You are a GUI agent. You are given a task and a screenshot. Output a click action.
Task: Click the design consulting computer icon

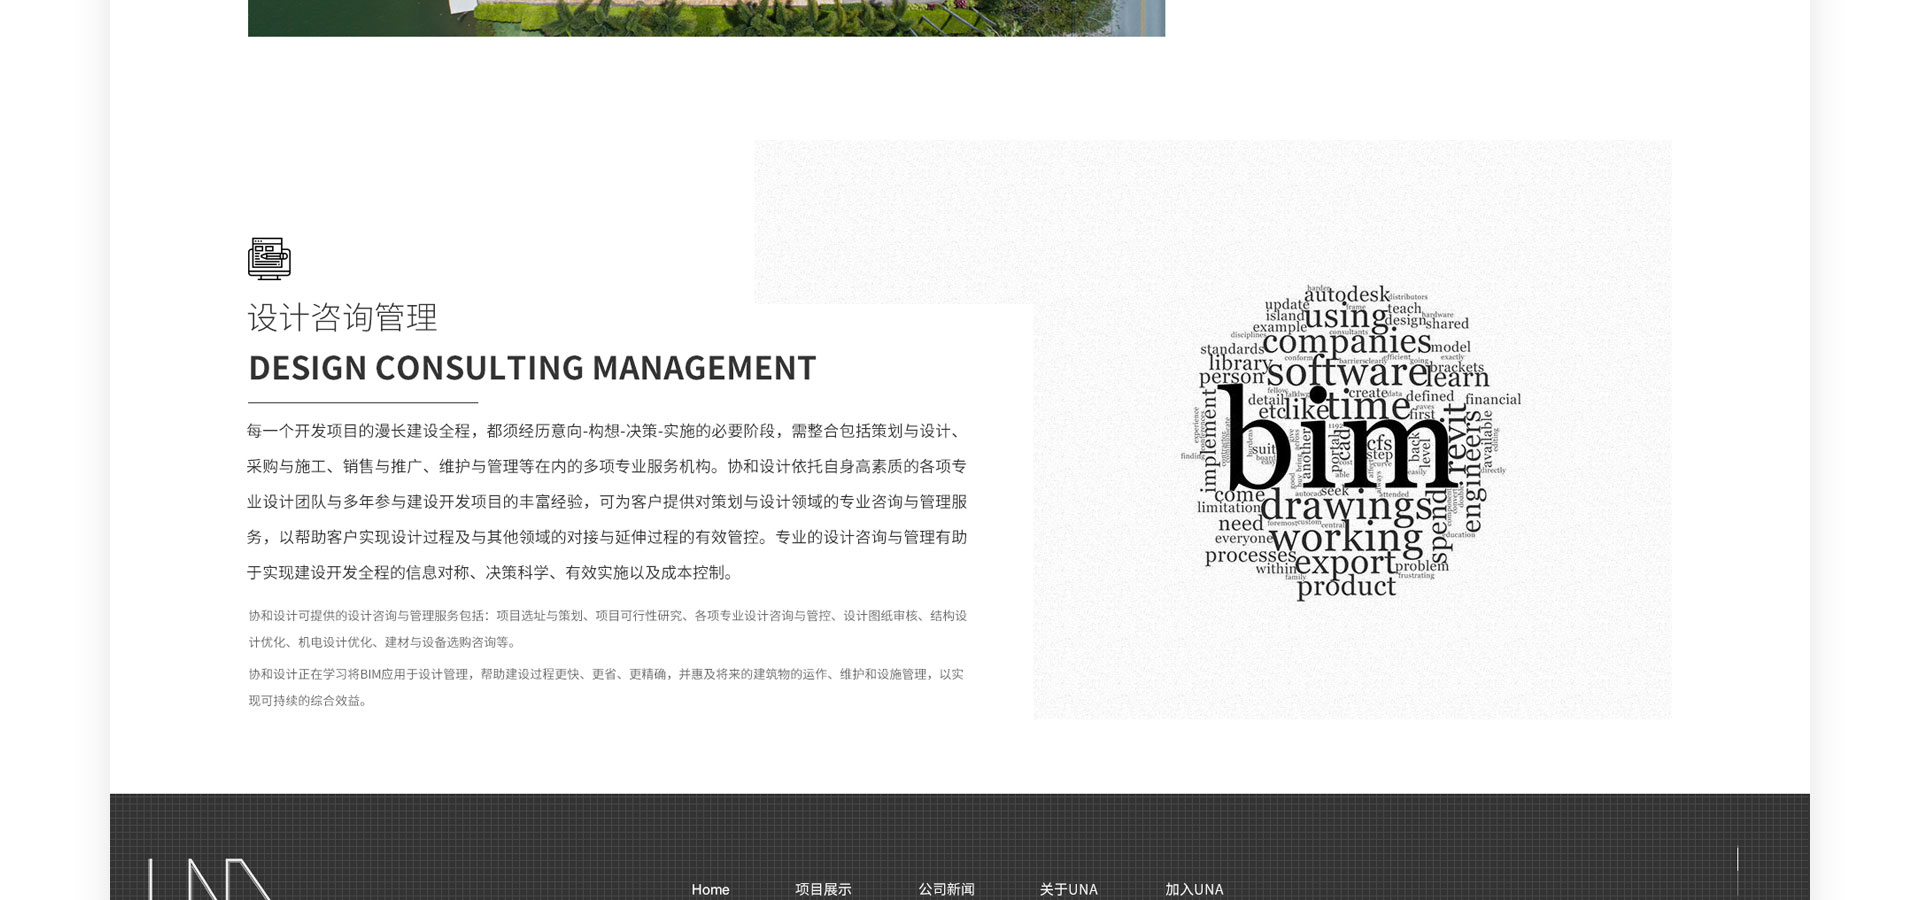(269, 258)
